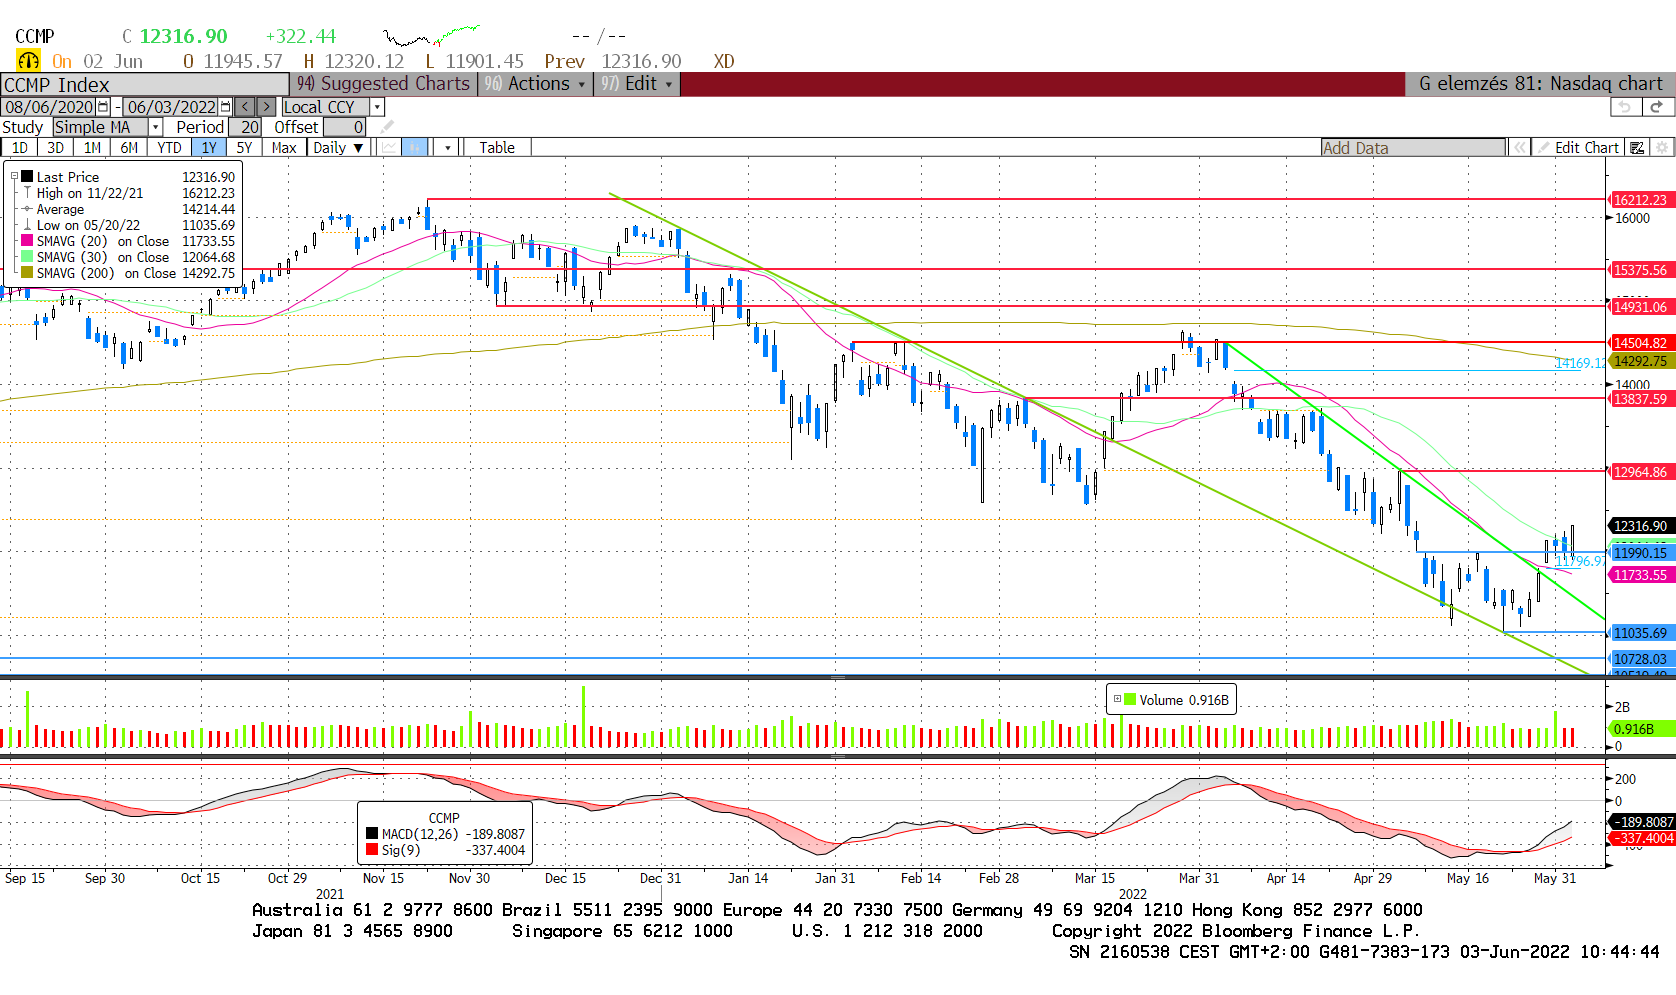The height and width of the screenshot is (995, 1676).
Task: Click the end date field 06/03/2022
Action: coord(171,107)
